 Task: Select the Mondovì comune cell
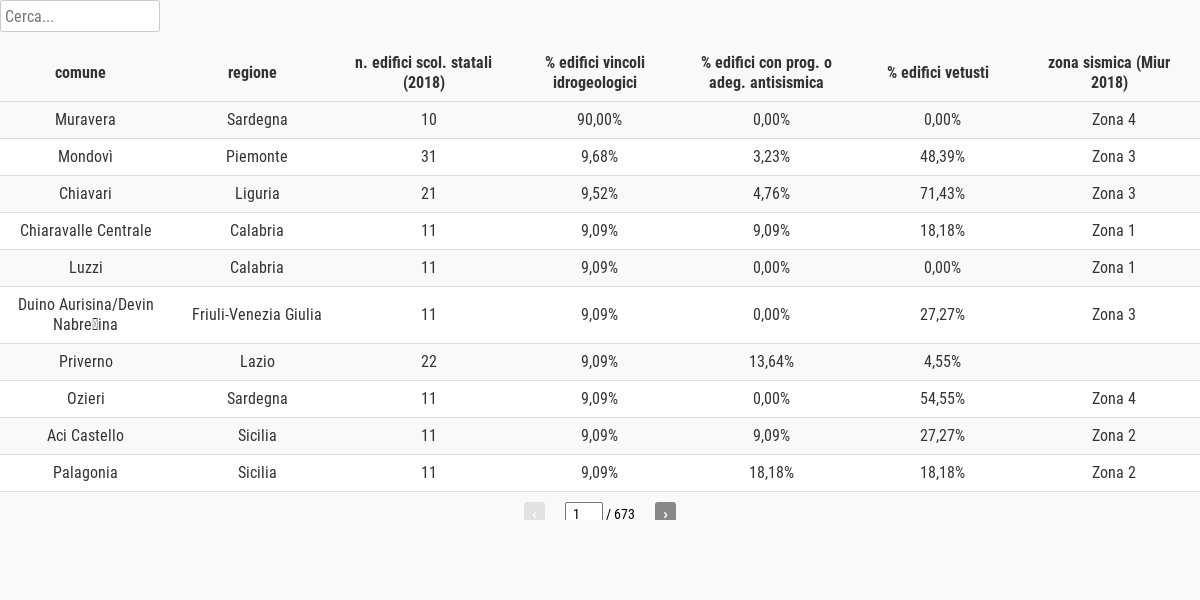pos(86,157)
